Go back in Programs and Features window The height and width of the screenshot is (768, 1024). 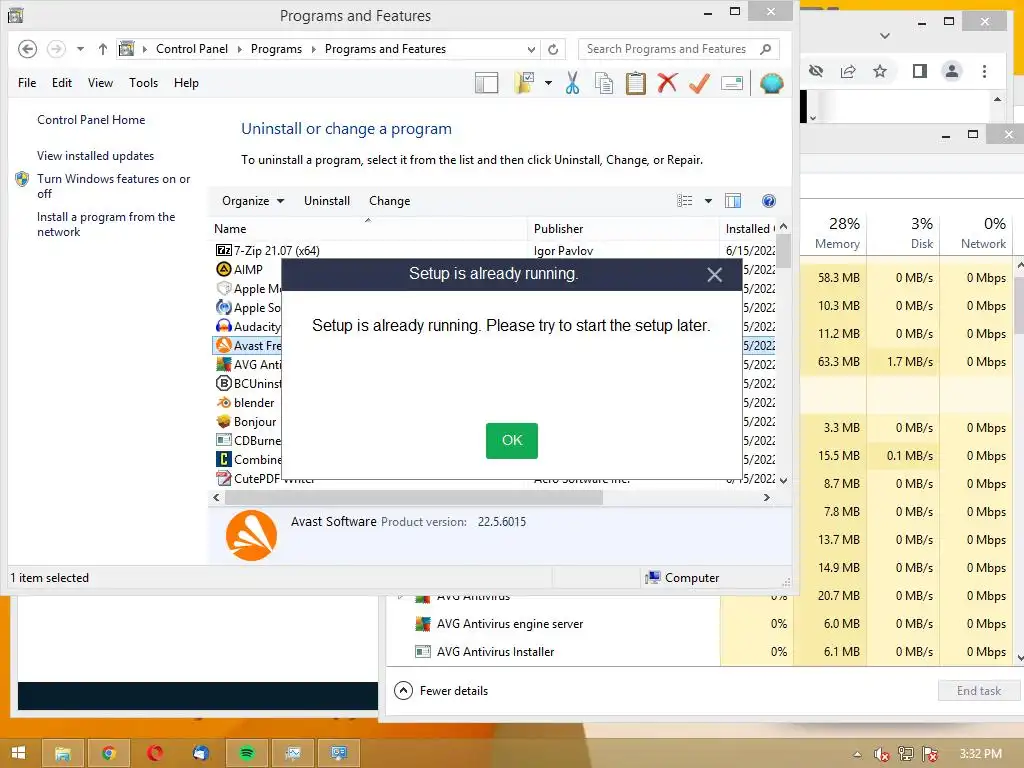coord(27,49)
